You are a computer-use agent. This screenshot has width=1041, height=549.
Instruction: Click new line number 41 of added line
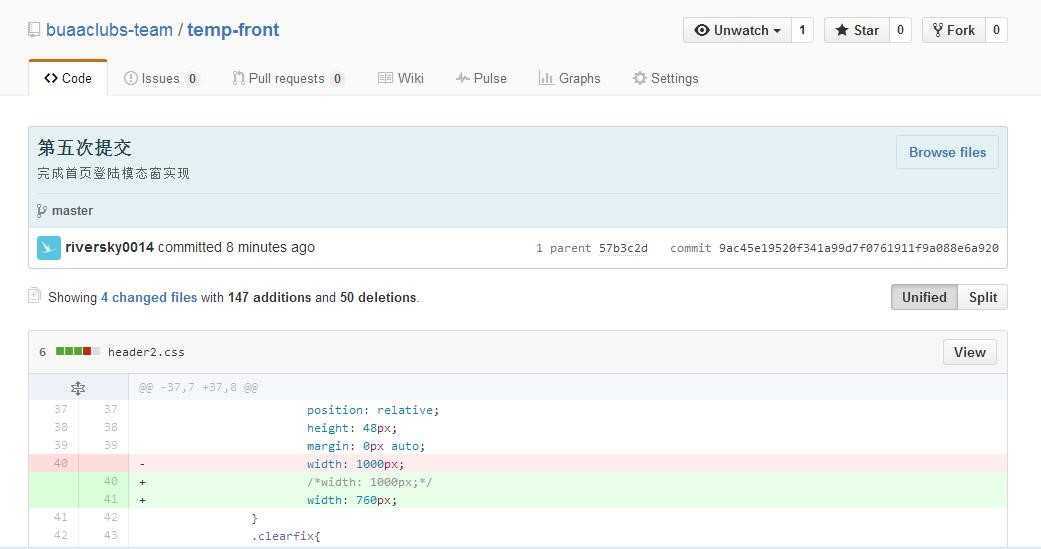coord(110,499)
